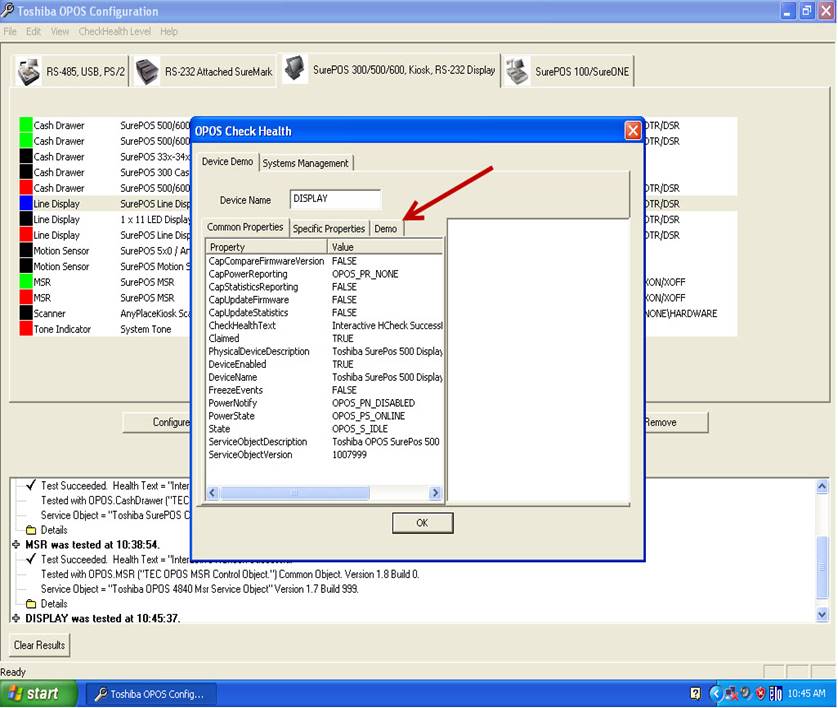Open the Demo tab

tap(386, 229)
